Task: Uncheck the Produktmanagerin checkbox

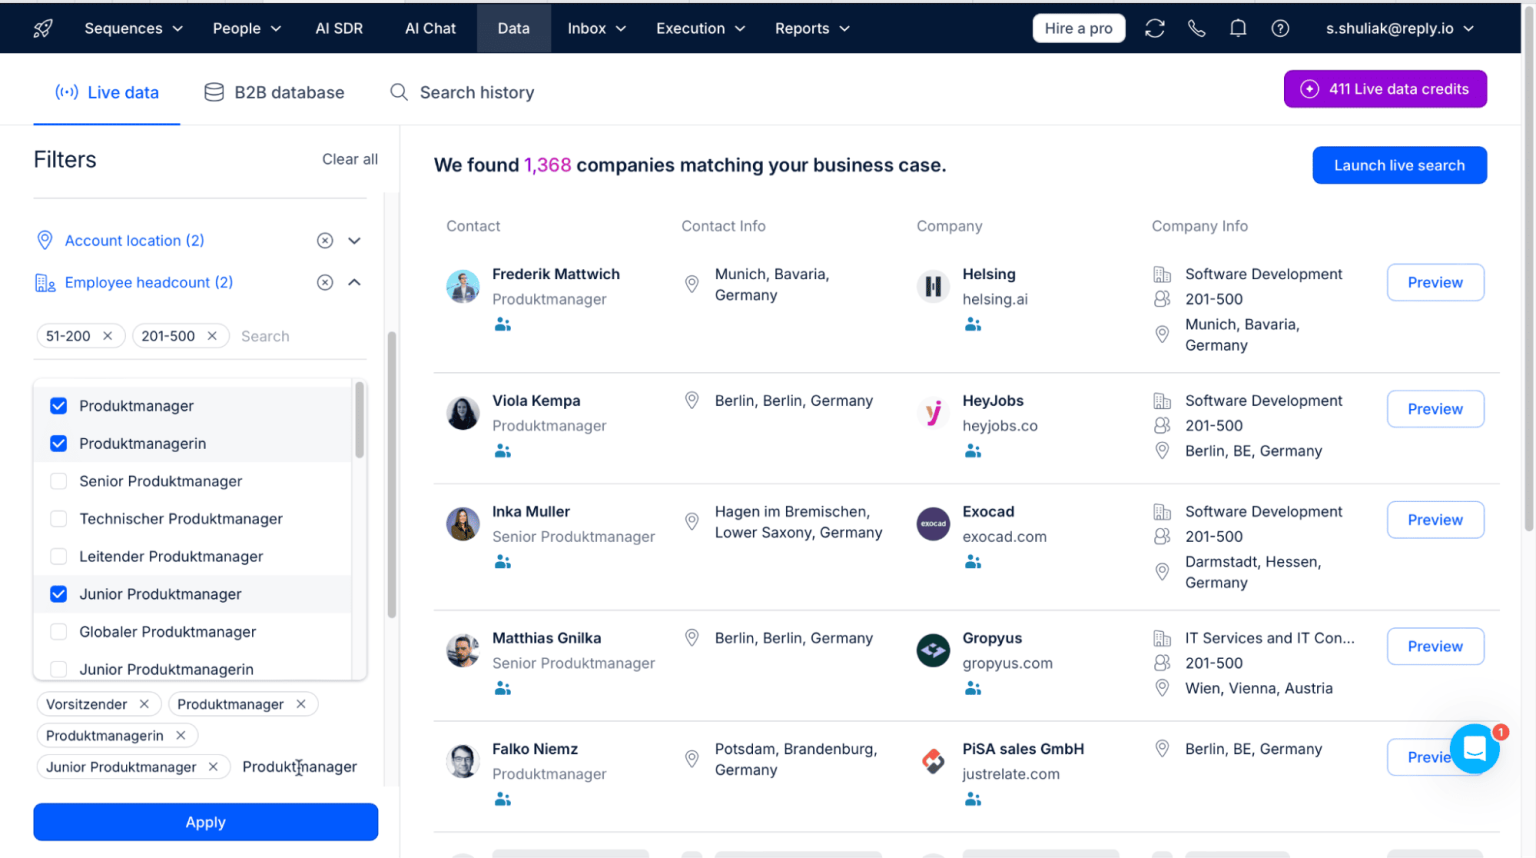Action: coord(59,443)
